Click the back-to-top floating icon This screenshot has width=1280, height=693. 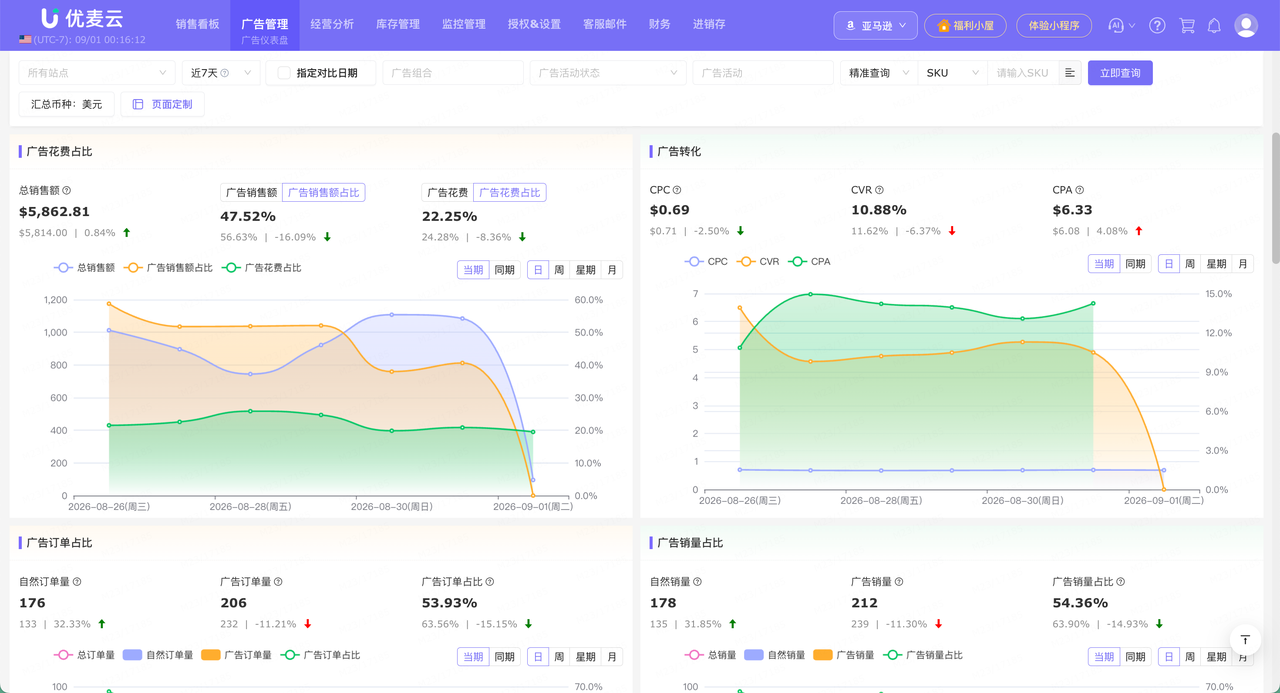coord(1245,639)
